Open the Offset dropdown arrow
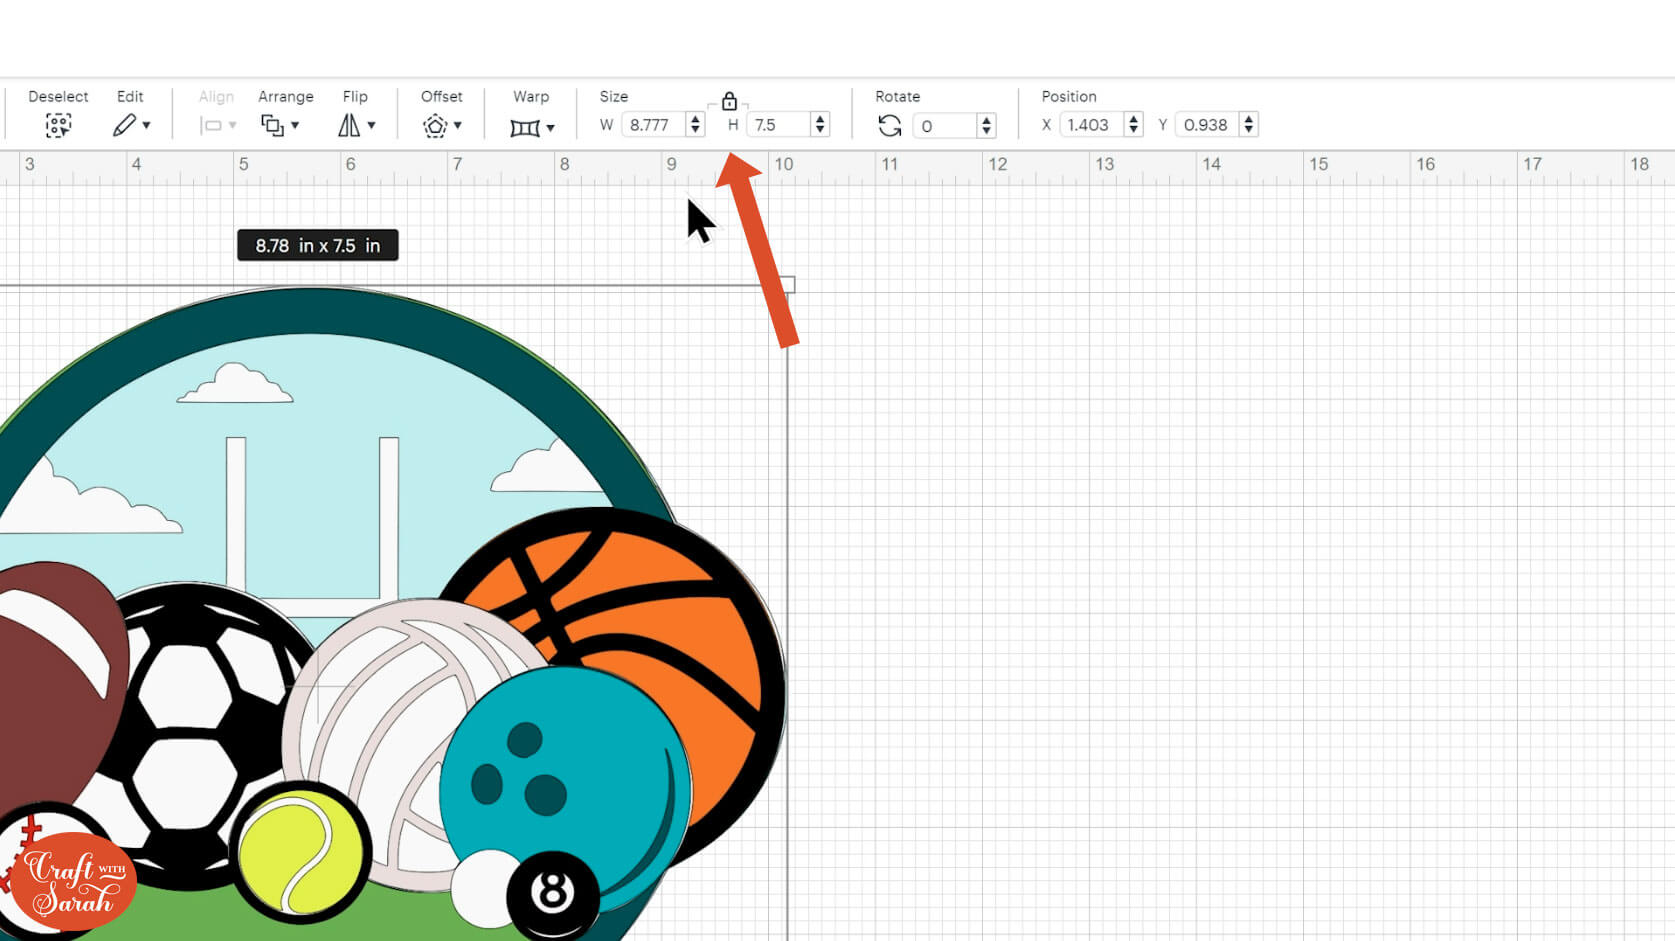The image size is (1675, 941). tap(456, 128)
